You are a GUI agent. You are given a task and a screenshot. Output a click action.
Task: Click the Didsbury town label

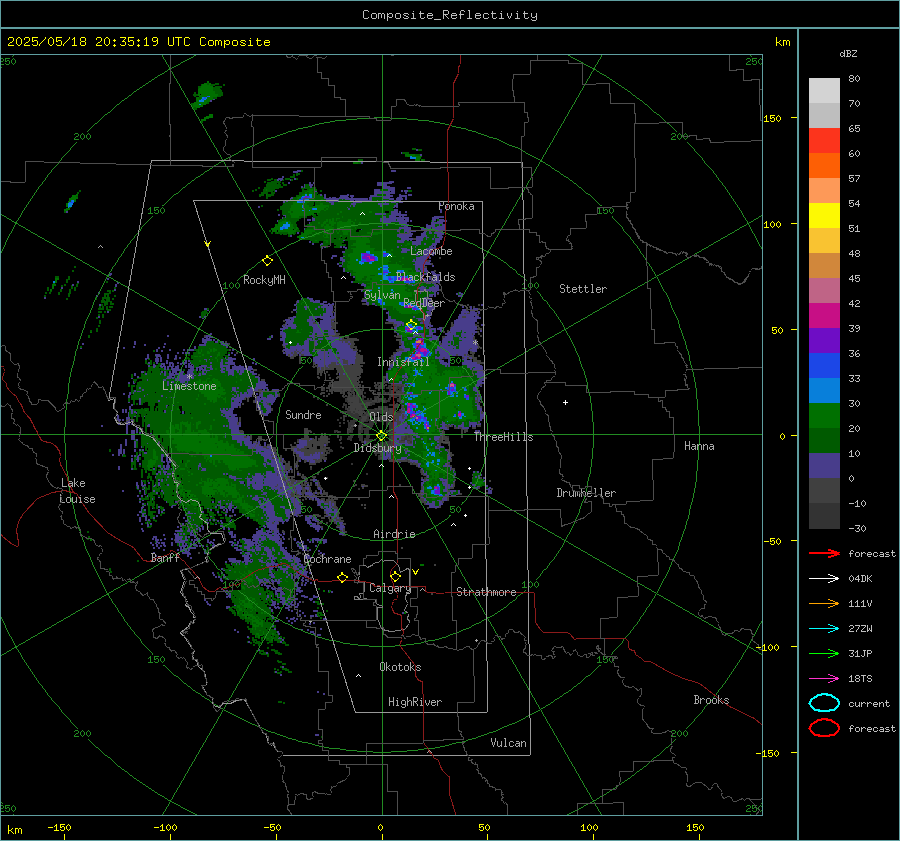pyautogui.click(x=377, y=448)
